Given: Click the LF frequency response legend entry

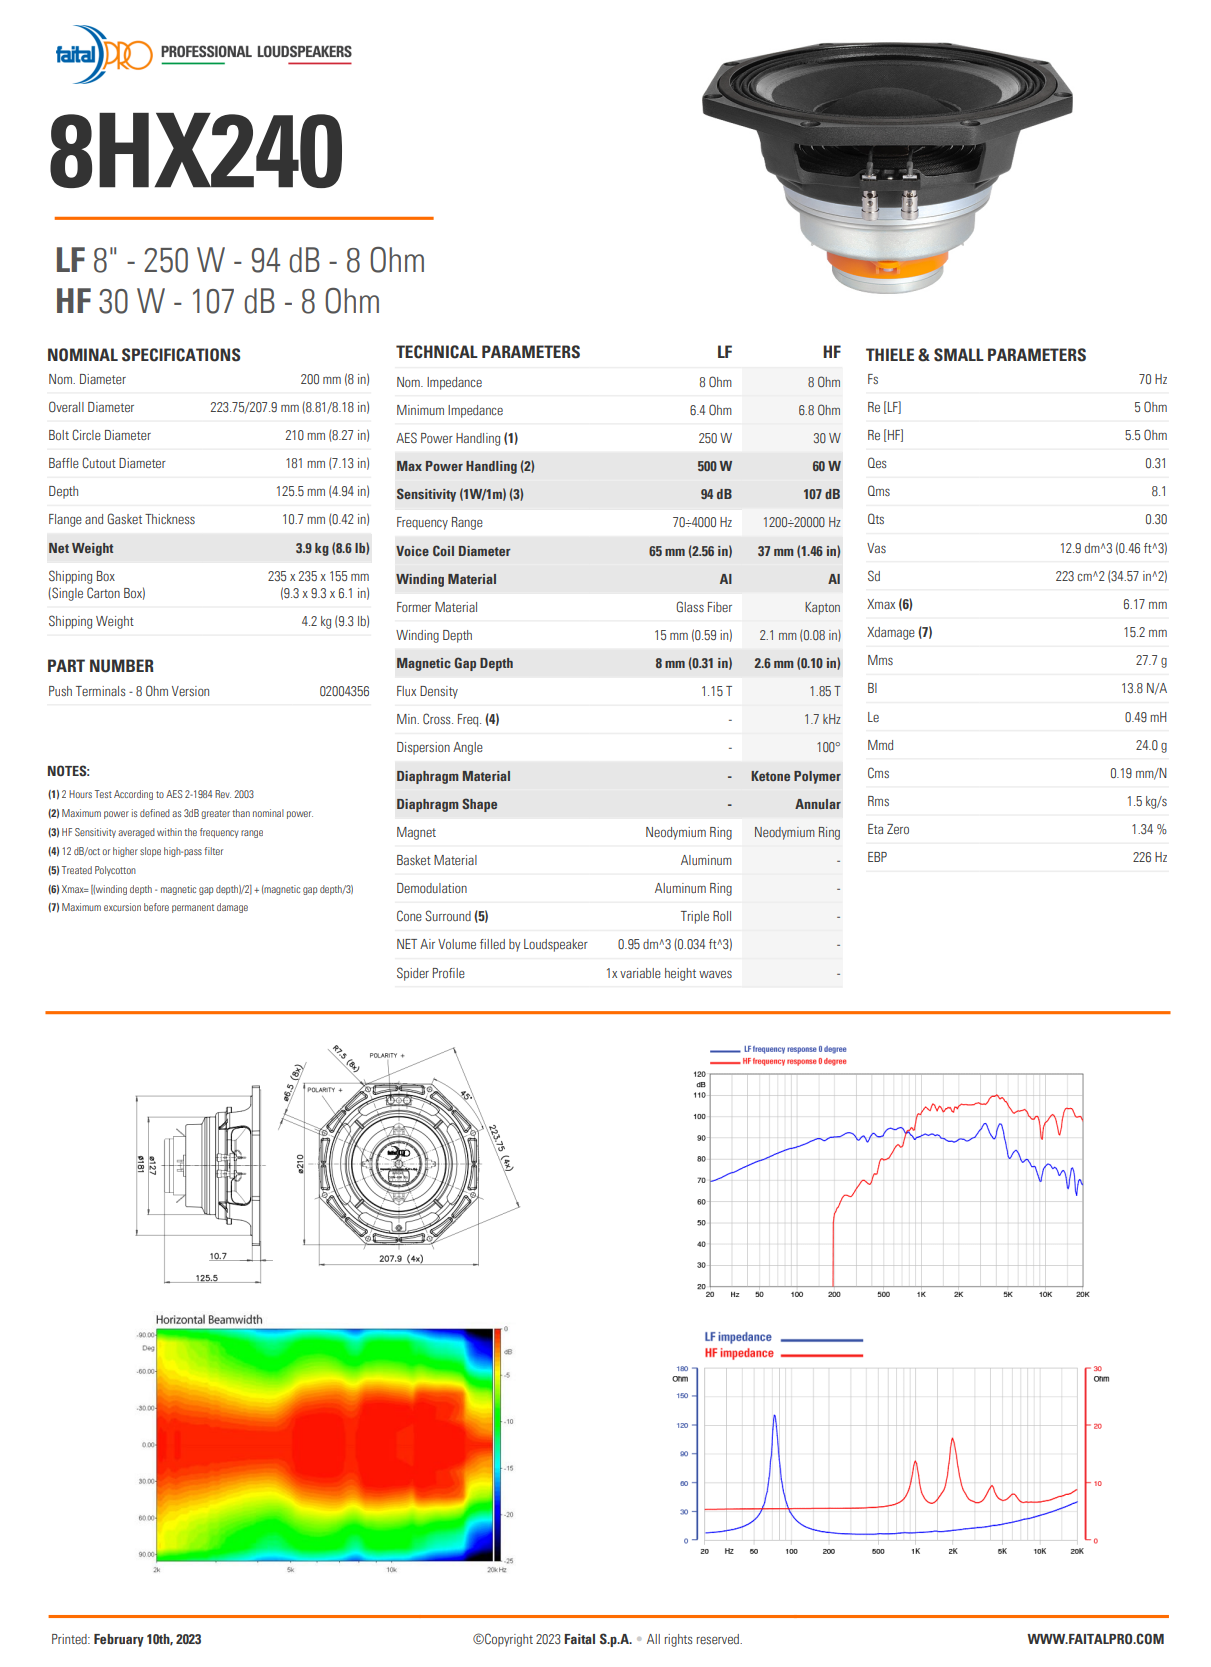Looking at the screenshot, I should tap(779, 1050).
